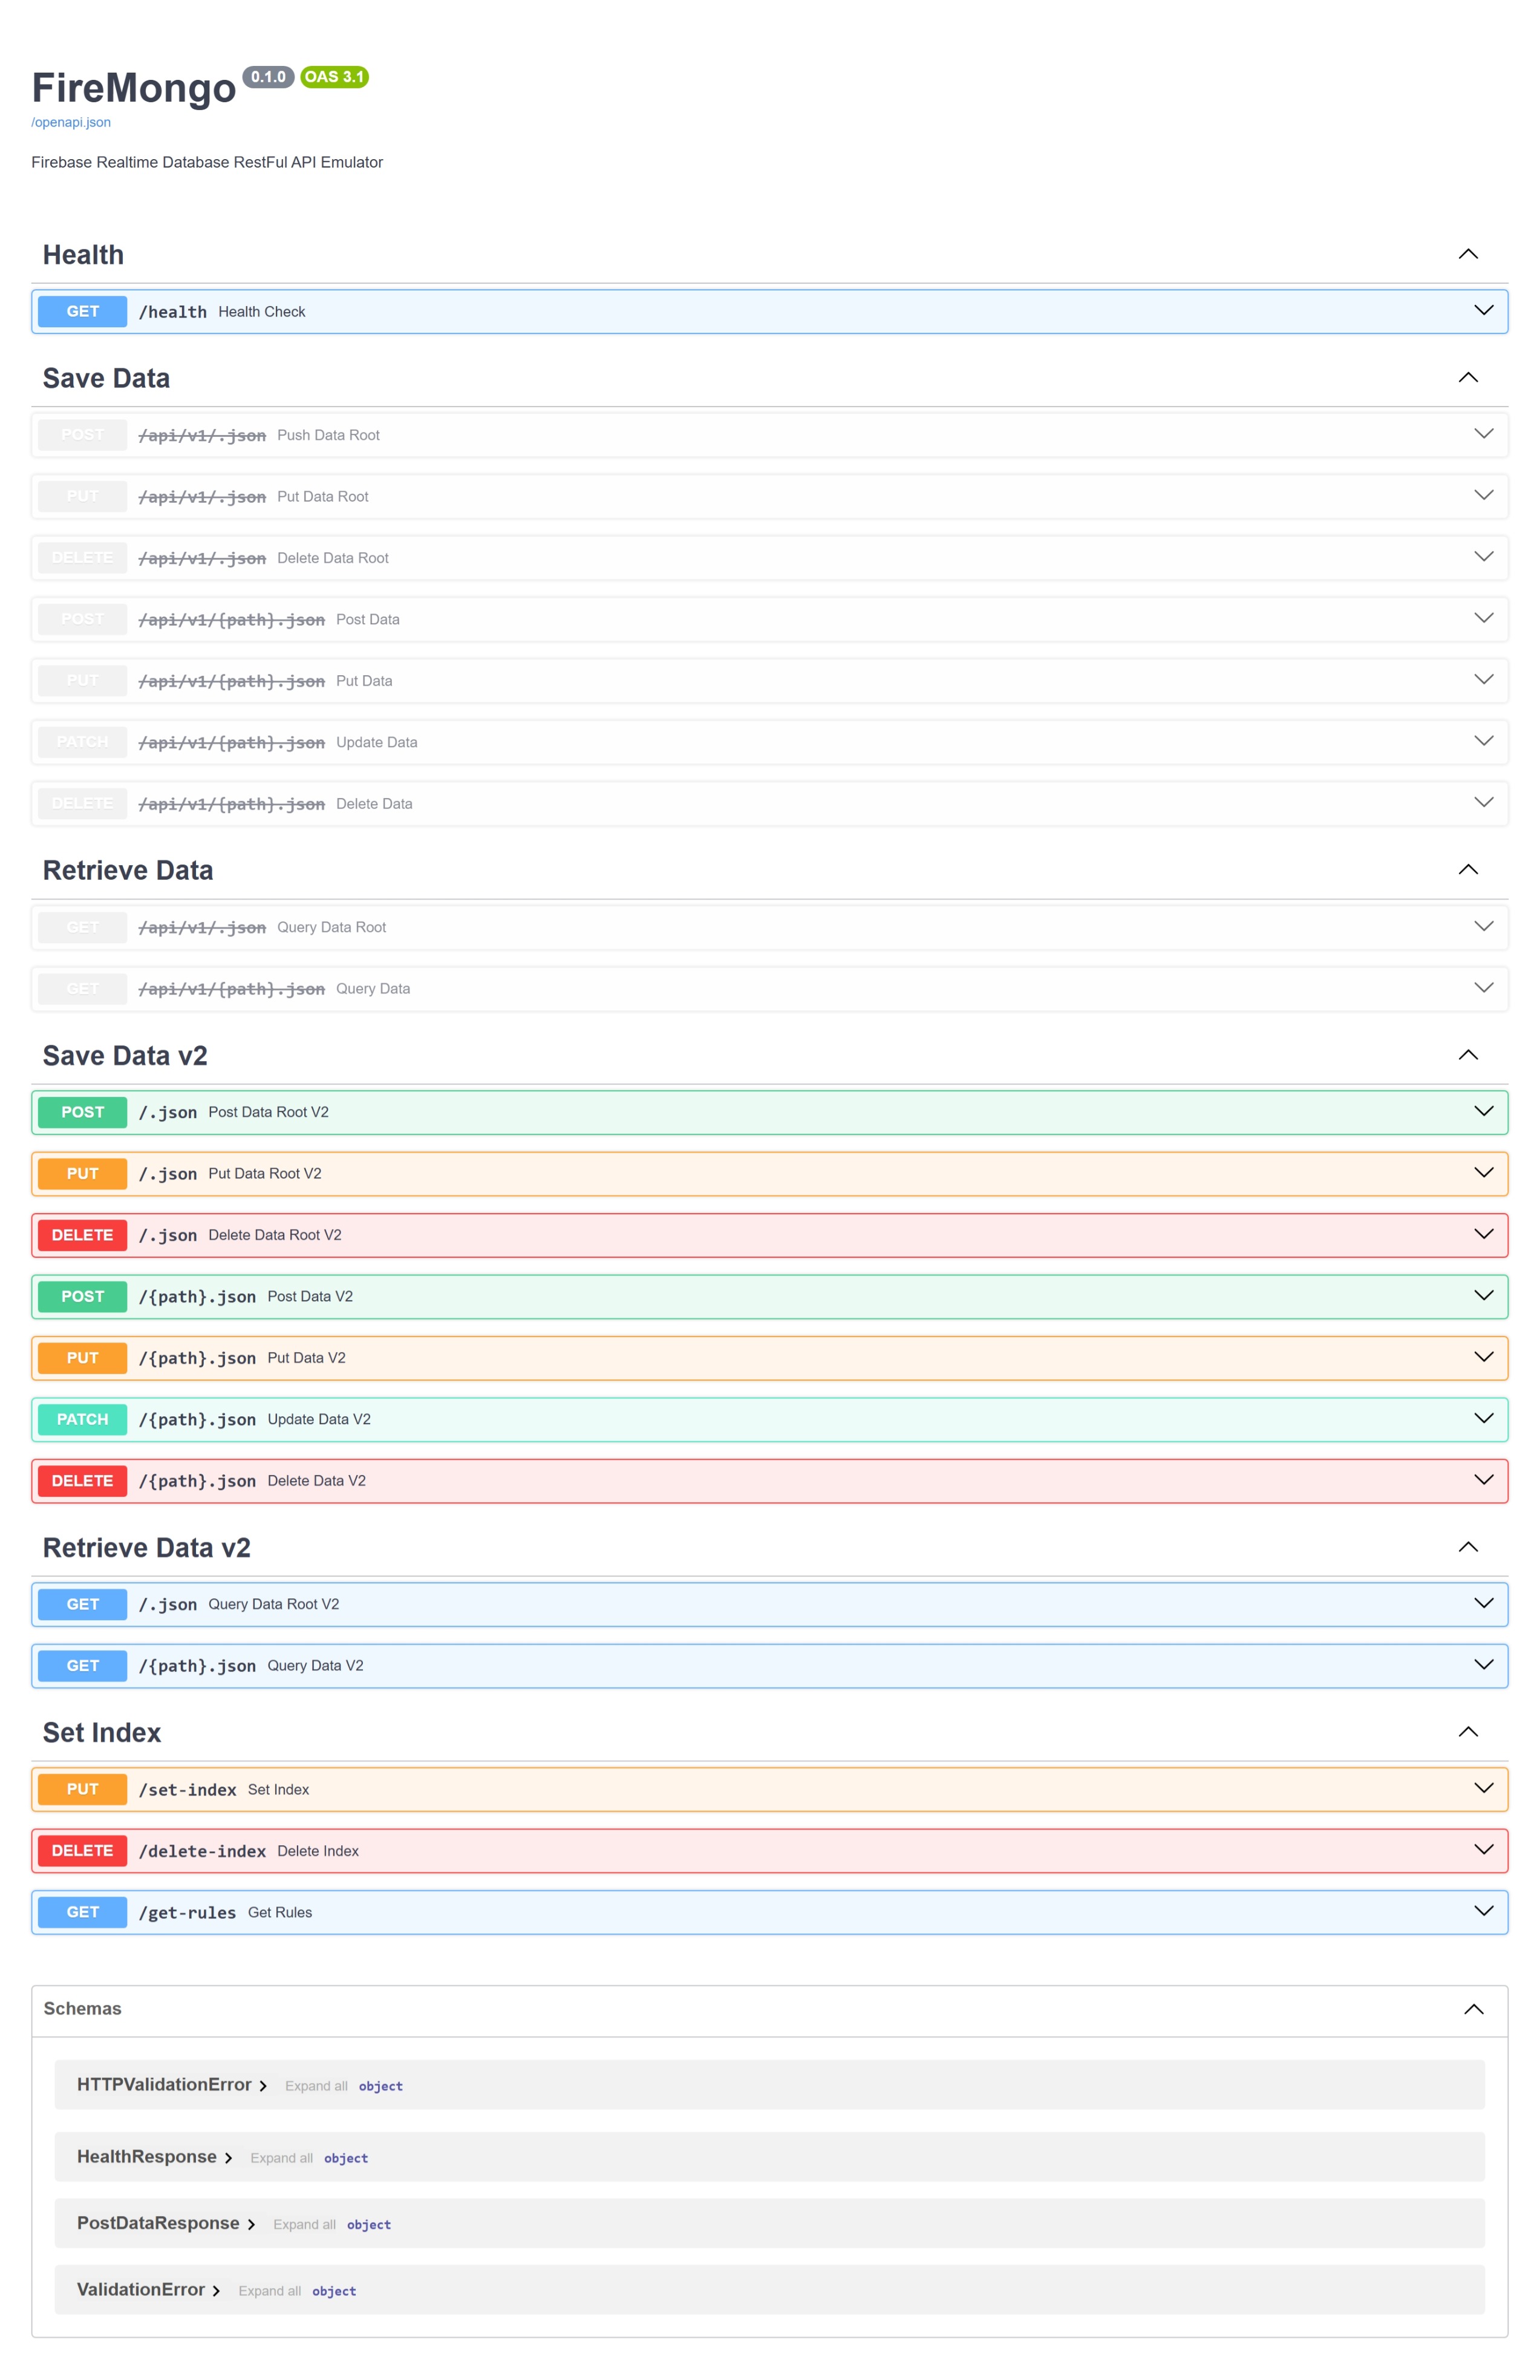Expand arrow on Query Data V2 row

(1484, 1665)
